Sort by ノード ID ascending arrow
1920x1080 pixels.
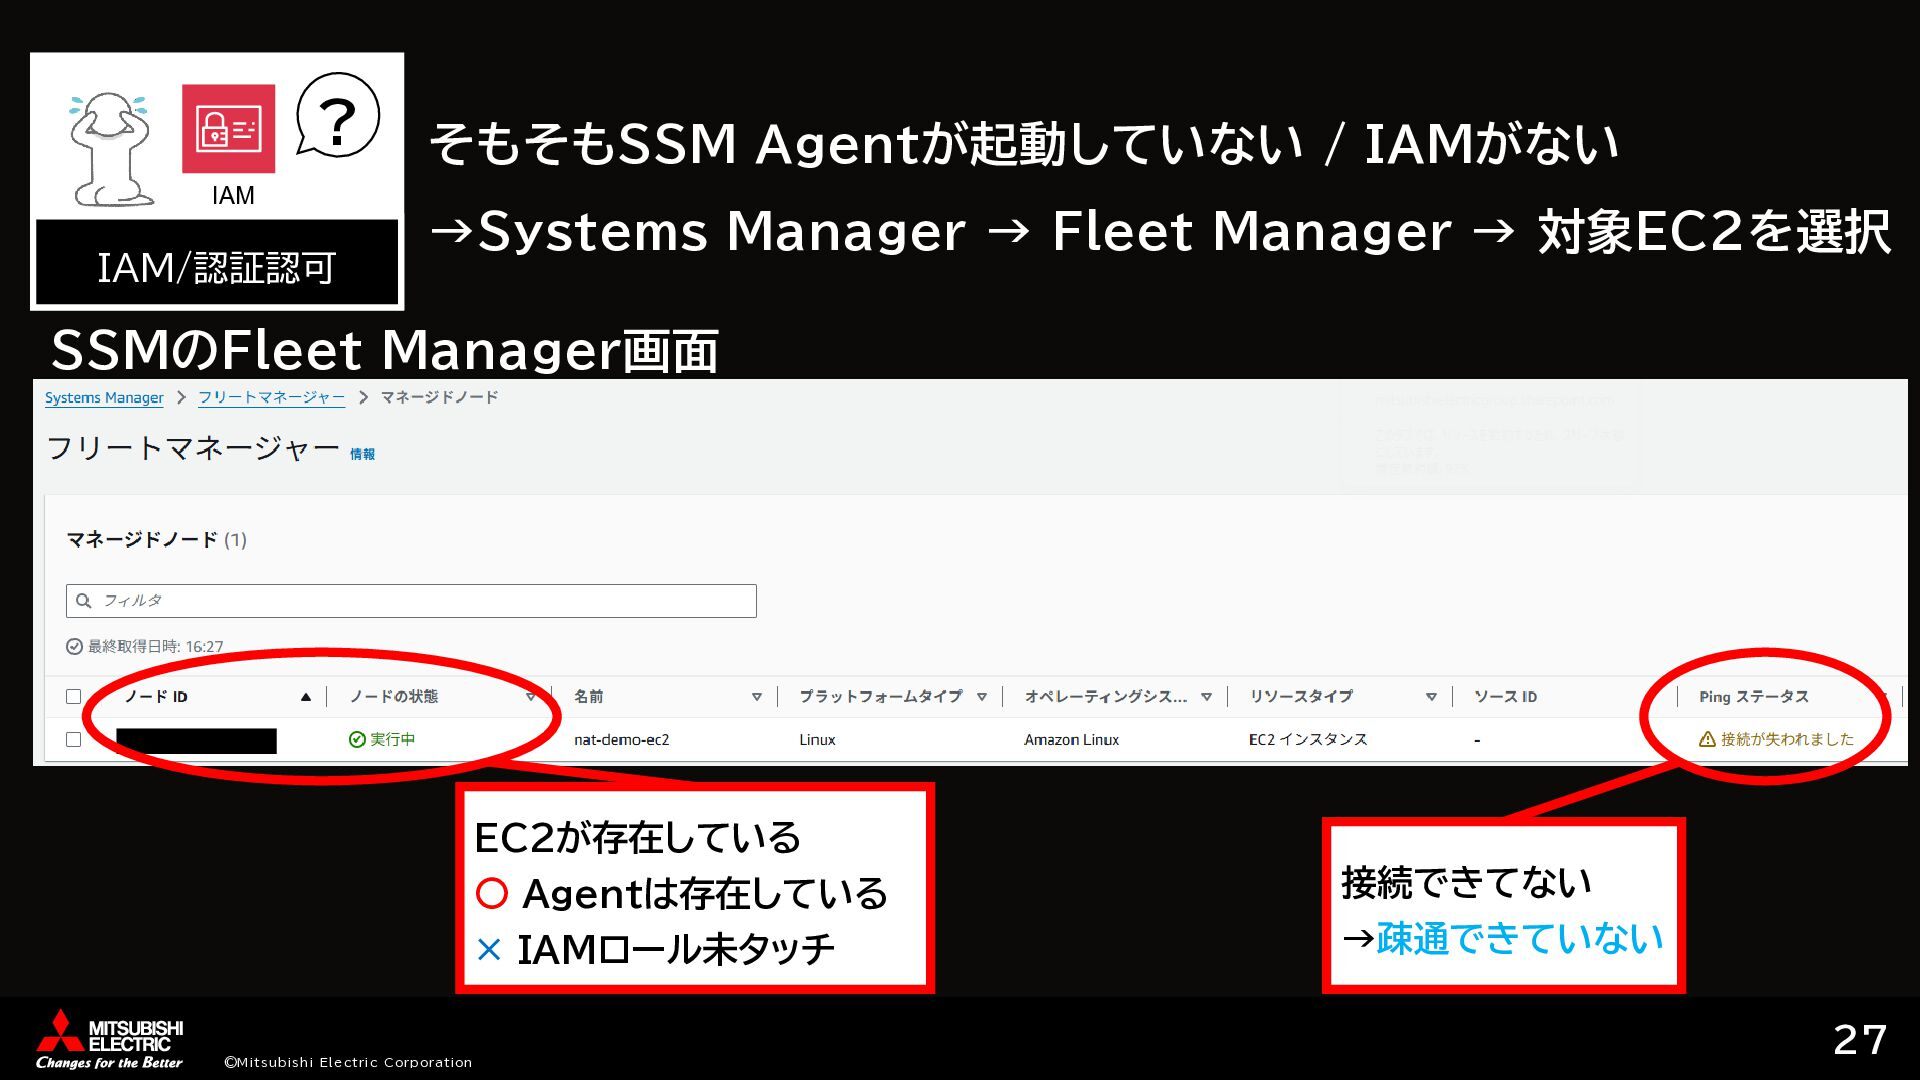pos(306,697)
